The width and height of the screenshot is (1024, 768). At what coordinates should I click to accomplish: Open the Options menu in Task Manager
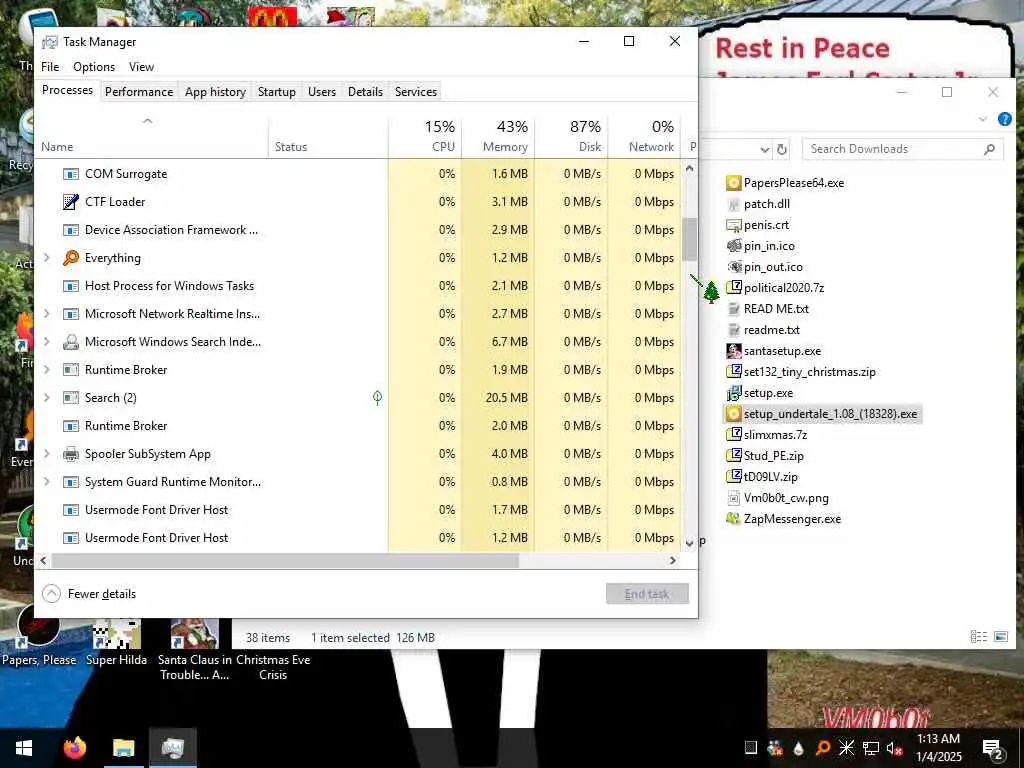pyautogui.click(x=94, y=67)
